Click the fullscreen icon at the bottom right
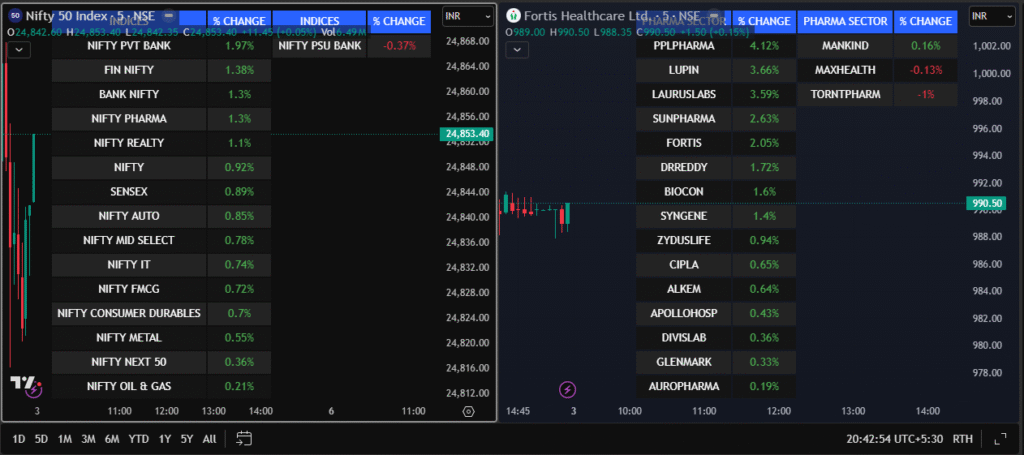This screenshot has height=455, width=1024. click(1000, 438)
